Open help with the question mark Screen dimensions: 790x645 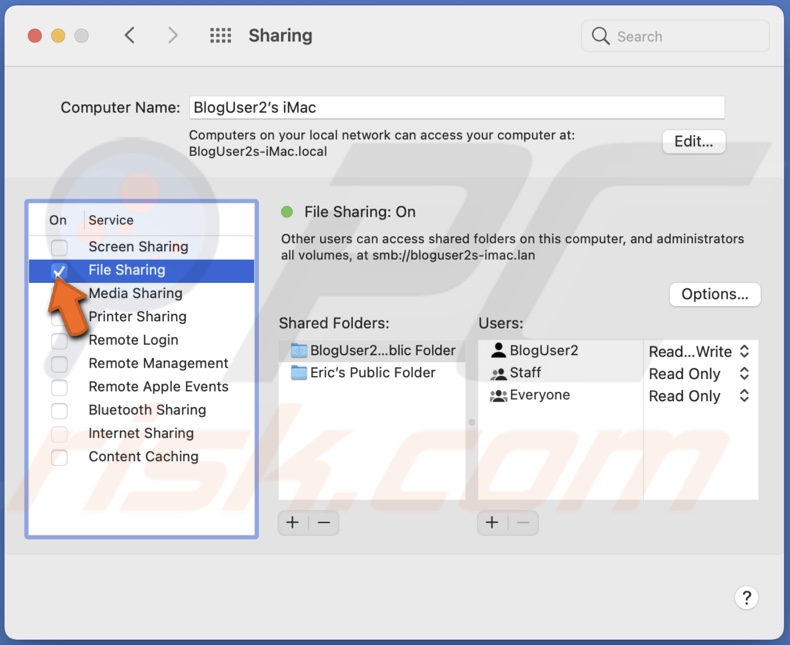point(746,598)
